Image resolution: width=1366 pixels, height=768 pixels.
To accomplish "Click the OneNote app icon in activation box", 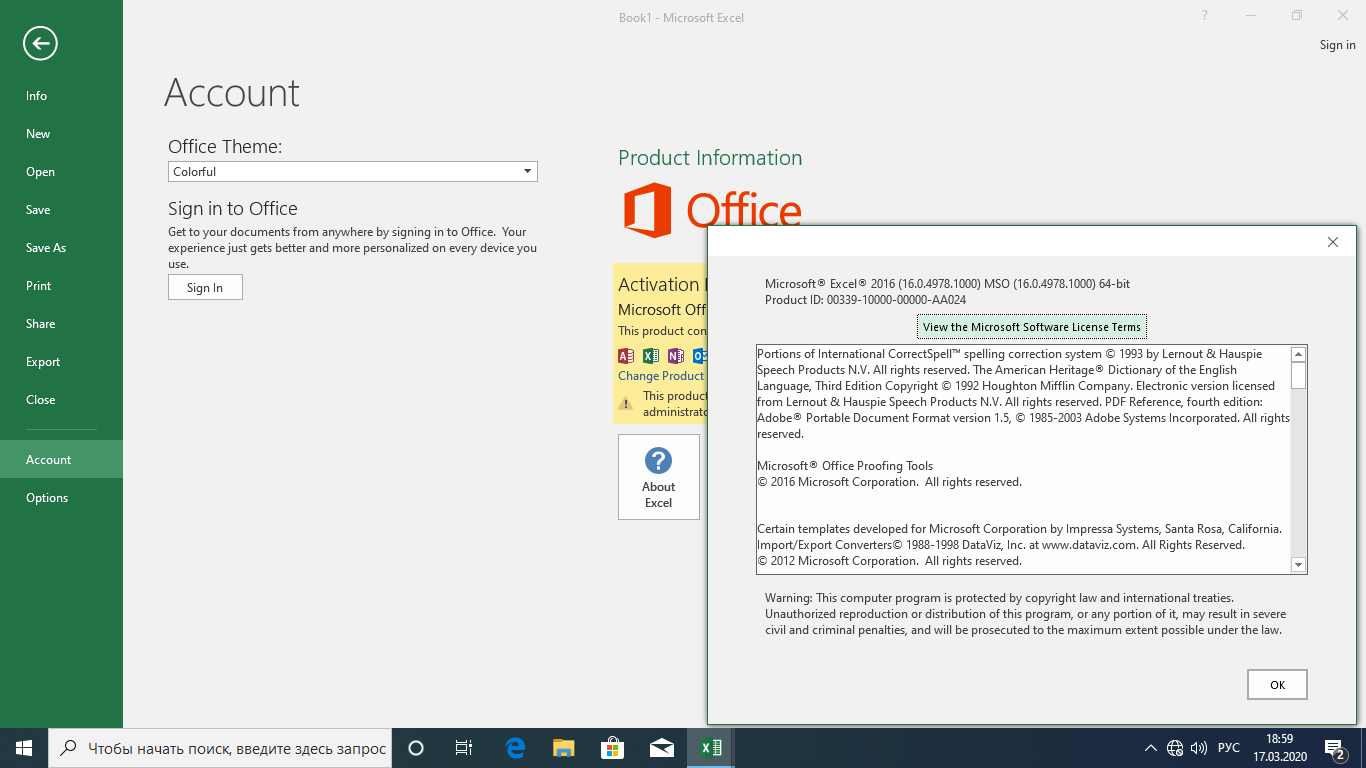I will click(x=676, y=355).
